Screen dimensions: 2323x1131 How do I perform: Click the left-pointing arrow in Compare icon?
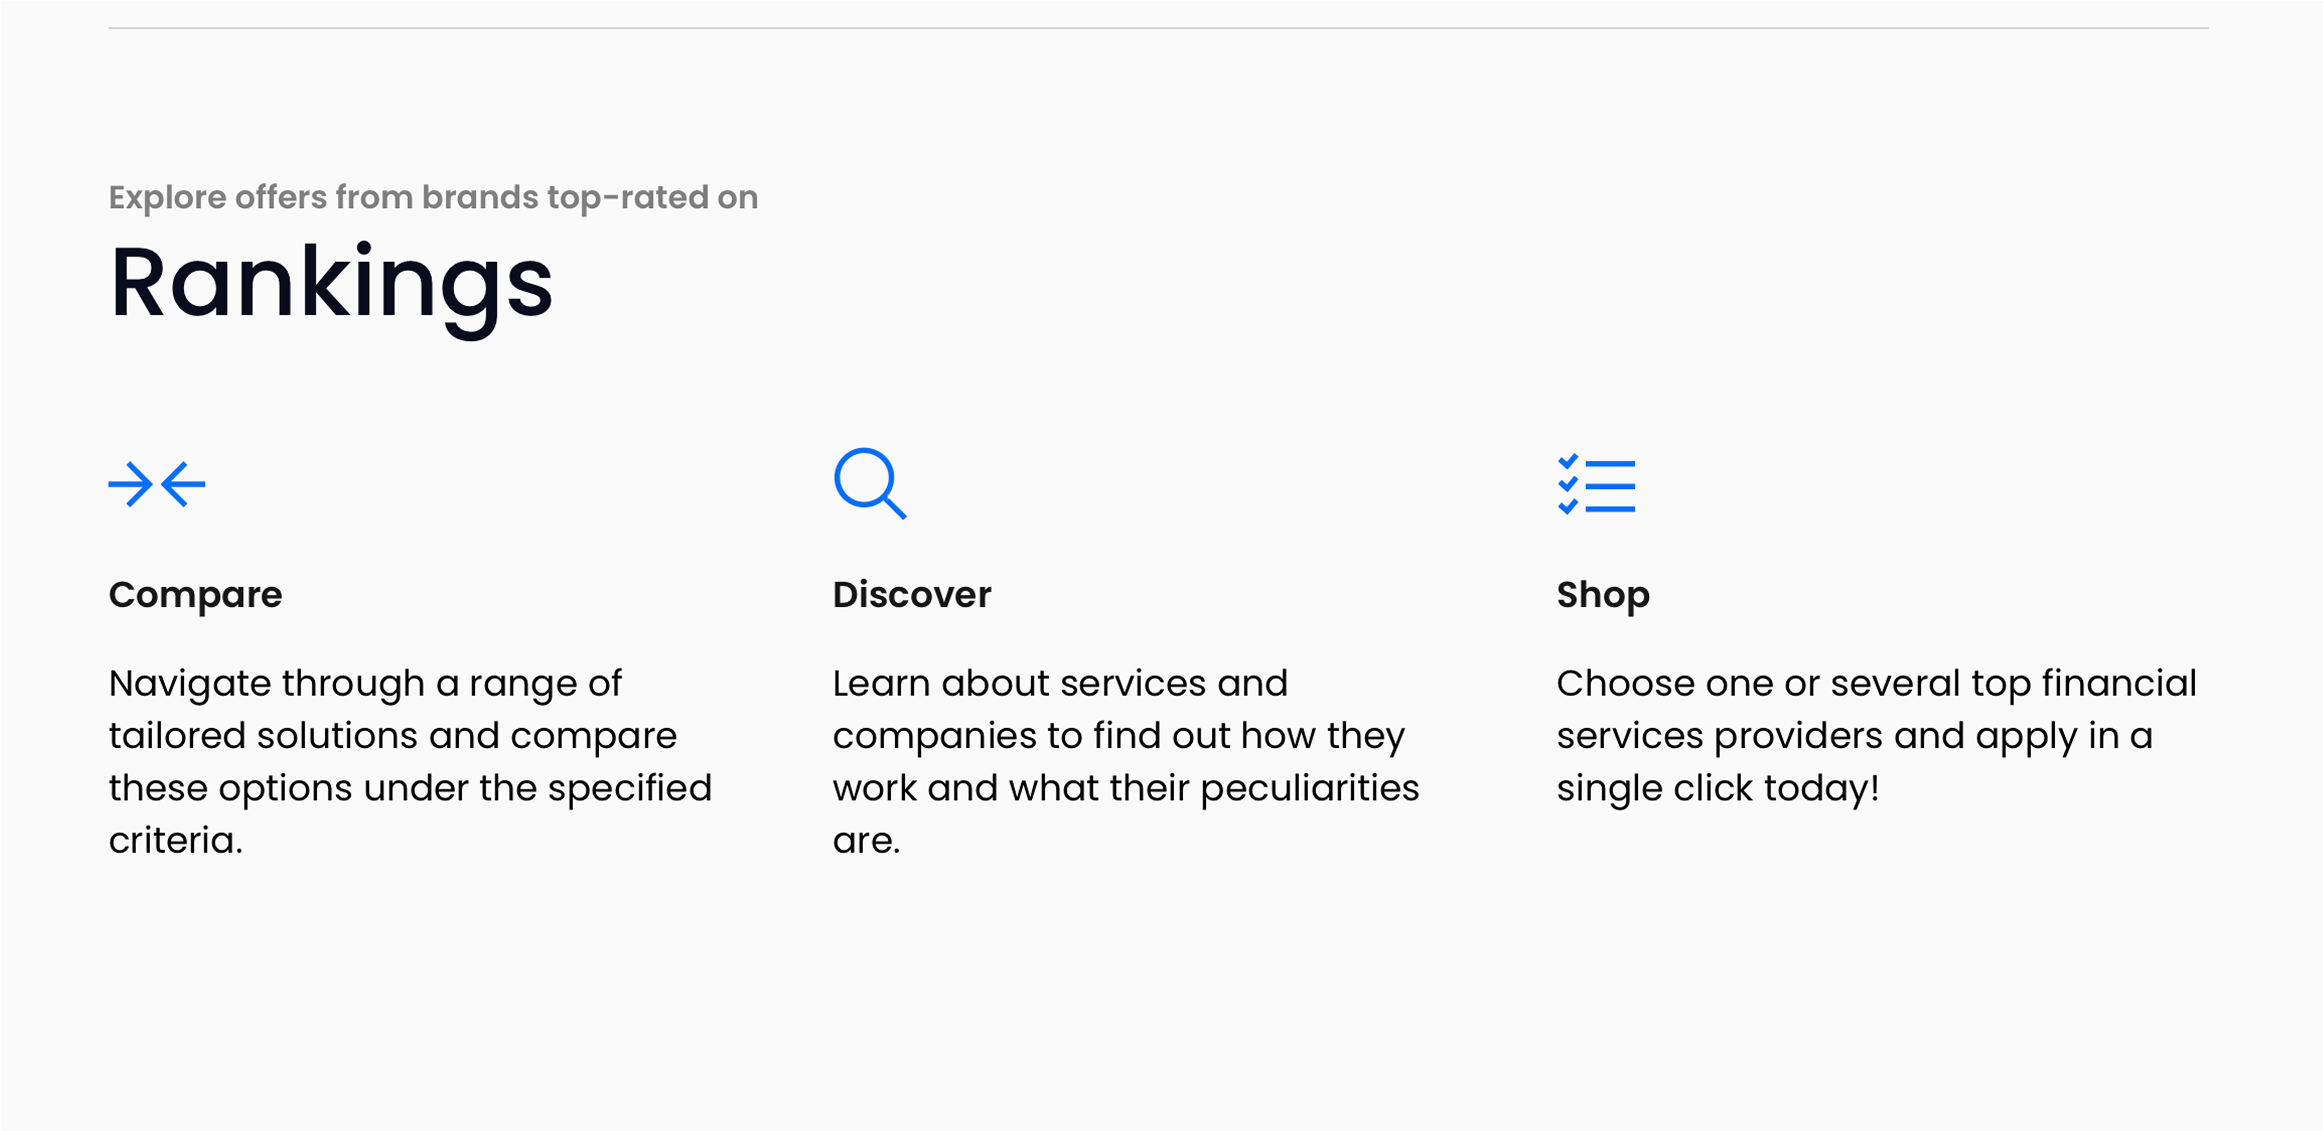tap(183, 484)
